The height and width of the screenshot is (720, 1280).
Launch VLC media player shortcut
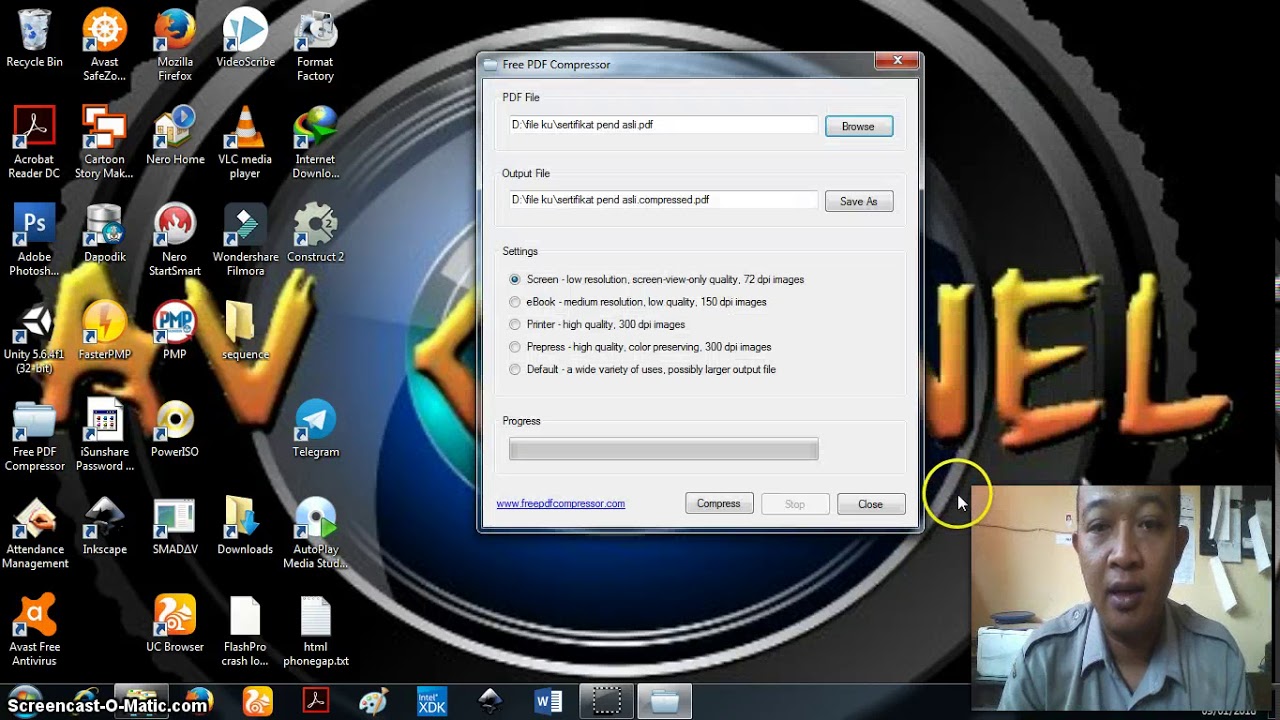245,143
